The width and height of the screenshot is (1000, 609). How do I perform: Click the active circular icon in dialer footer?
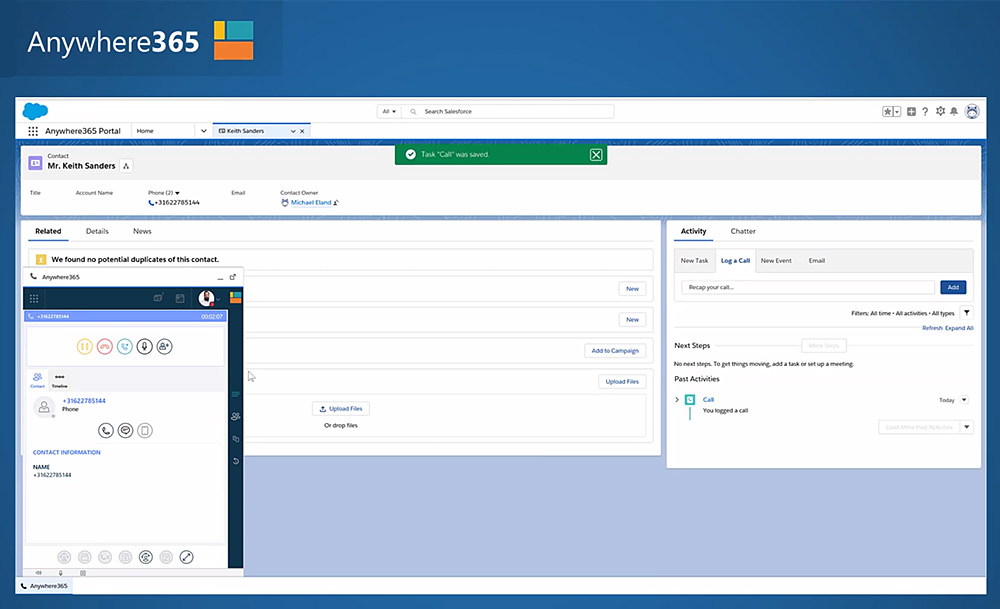(145, 557)
